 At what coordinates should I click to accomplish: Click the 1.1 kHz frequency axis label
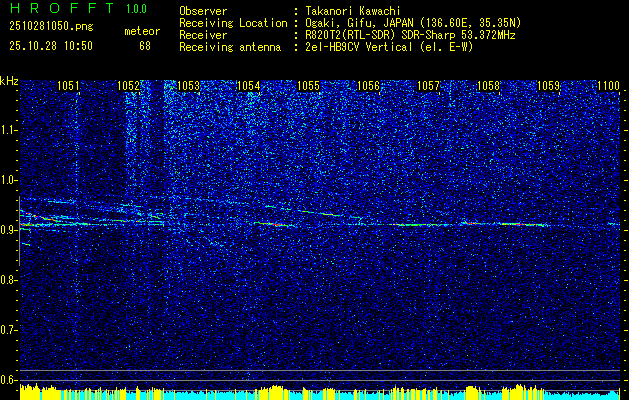point(8,130)
